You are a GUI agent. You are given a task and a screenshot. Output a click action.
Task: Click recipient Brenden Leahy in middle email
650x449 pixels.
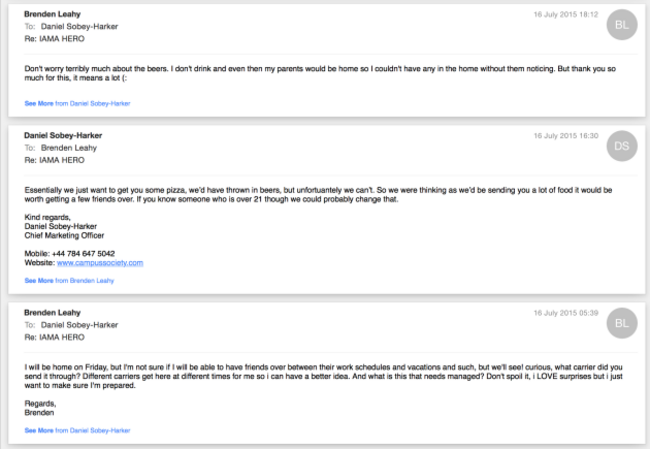(69, 148)
